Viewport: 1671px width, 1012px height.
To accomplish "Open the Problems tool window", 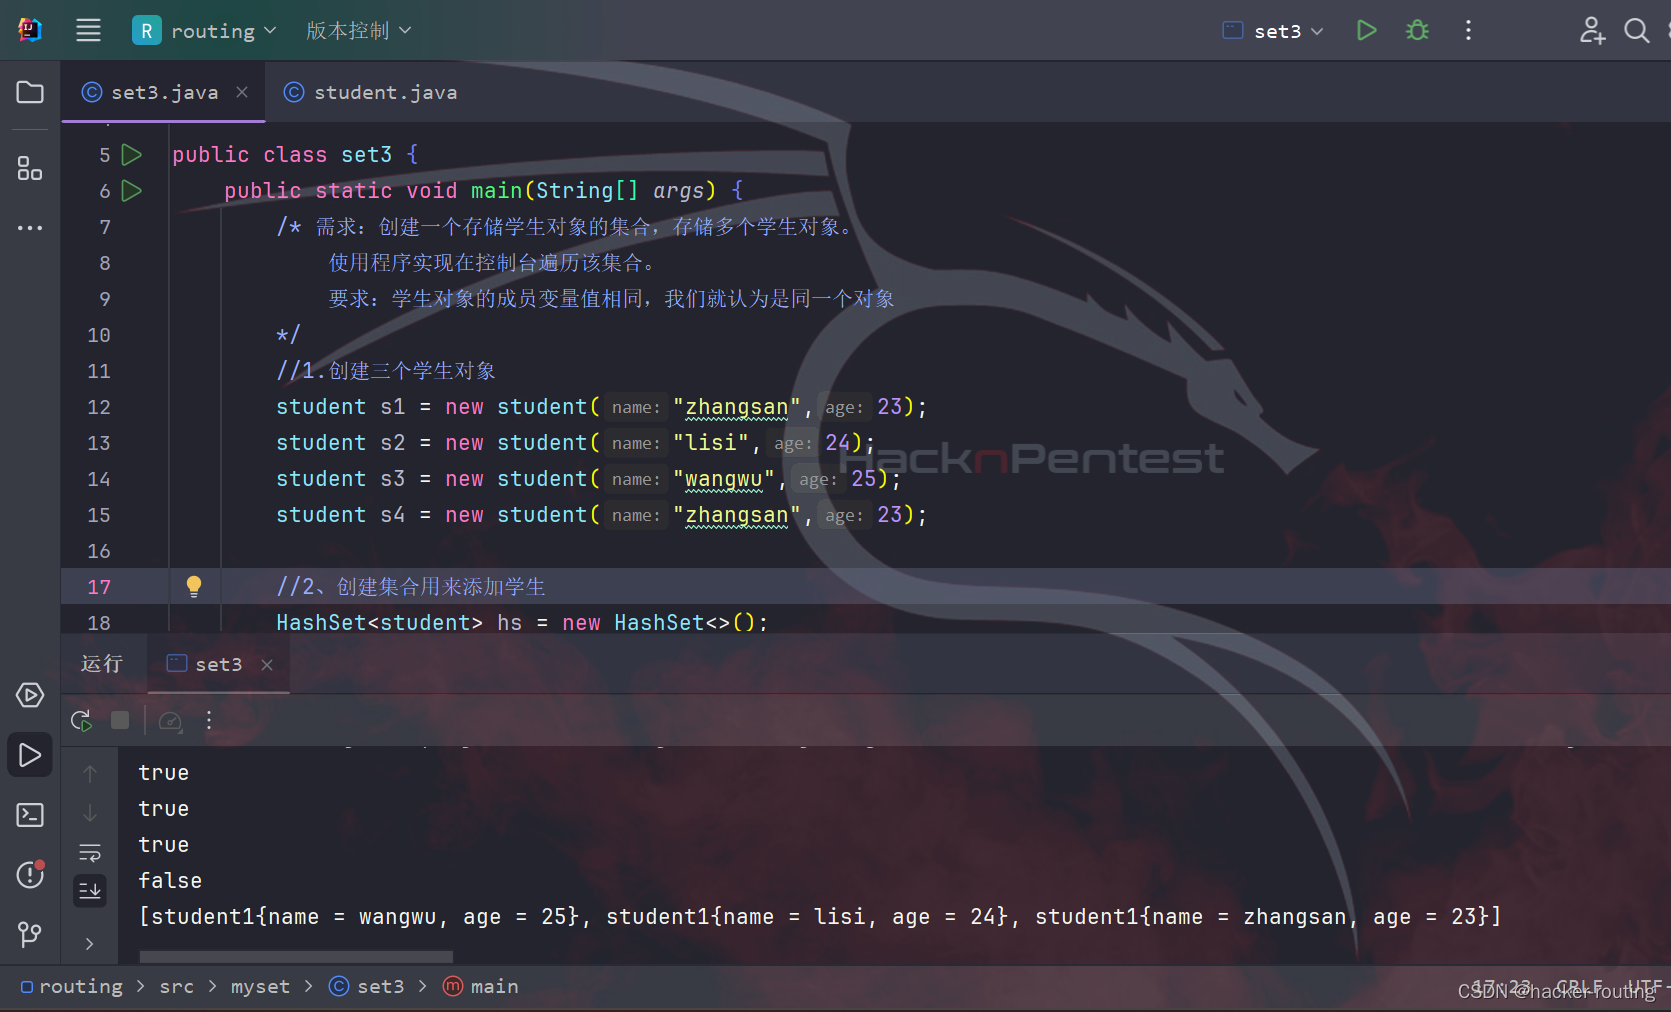I will (x=29, y=875).
